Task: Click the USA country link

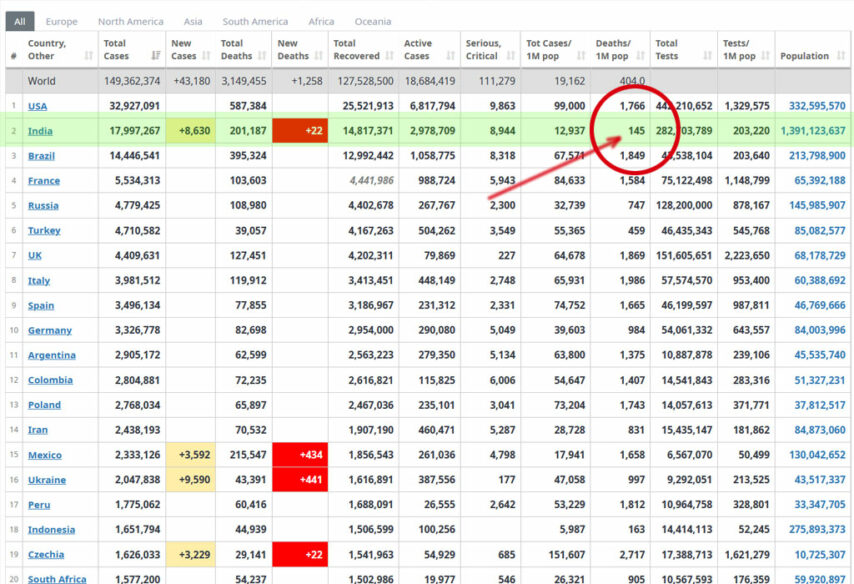Action: 37,106
